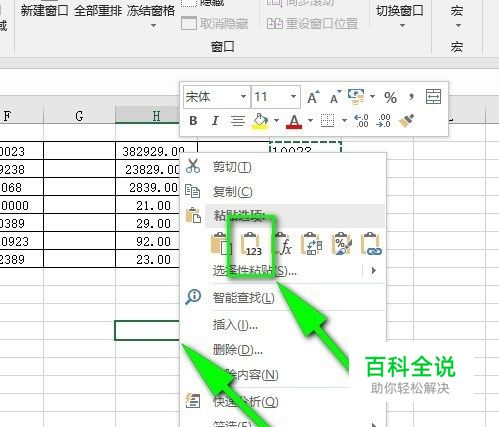
Task: Open the font size 11 dropdown
Action: [293, 97]
